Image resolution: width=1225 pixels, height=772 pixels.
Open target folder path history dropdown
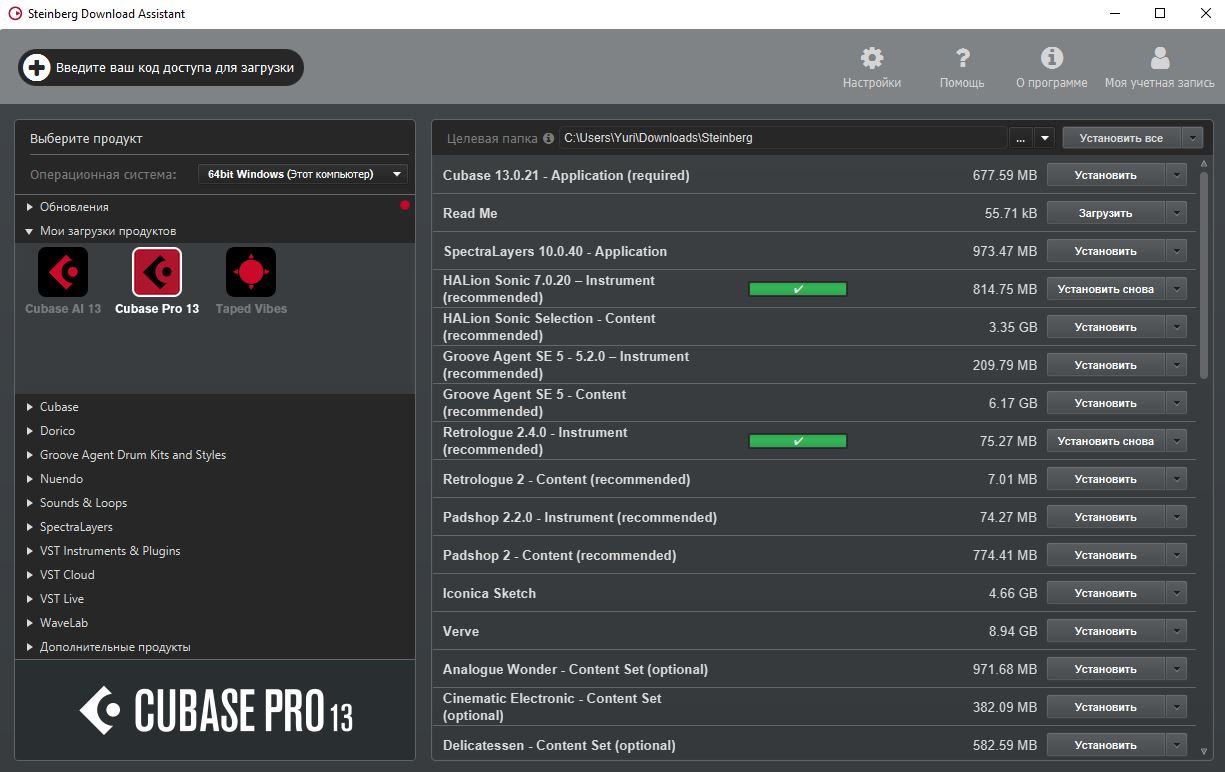[x=1045, y=138]
